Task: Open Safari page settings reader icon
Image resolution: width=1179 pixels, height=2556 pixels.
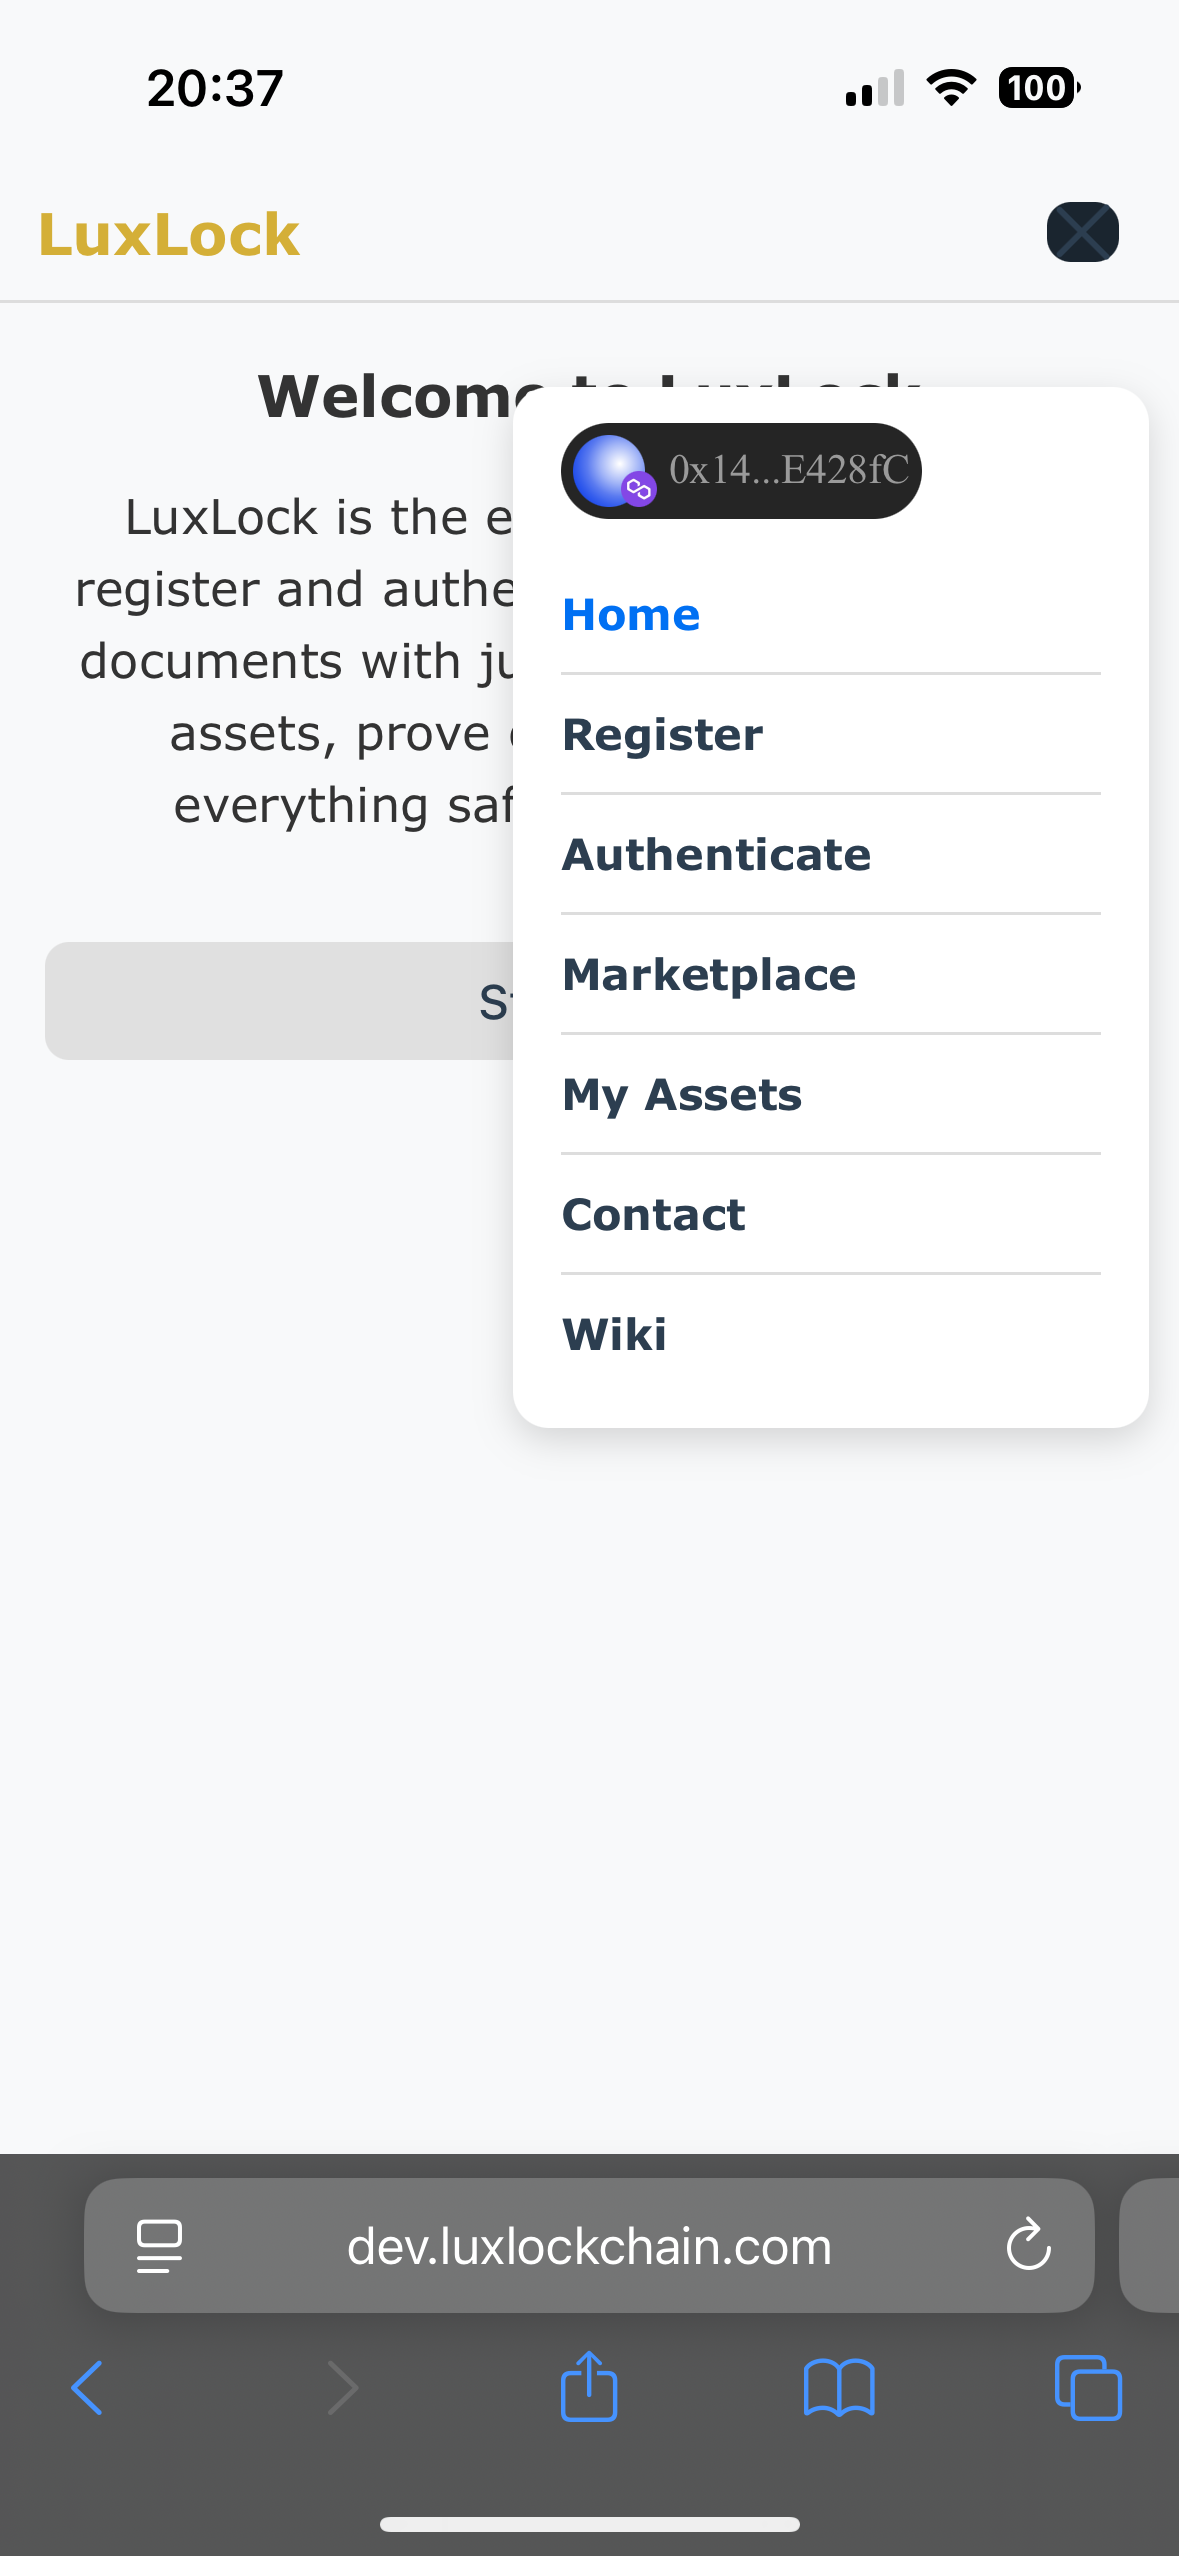Action: [x=159, y=2246]
